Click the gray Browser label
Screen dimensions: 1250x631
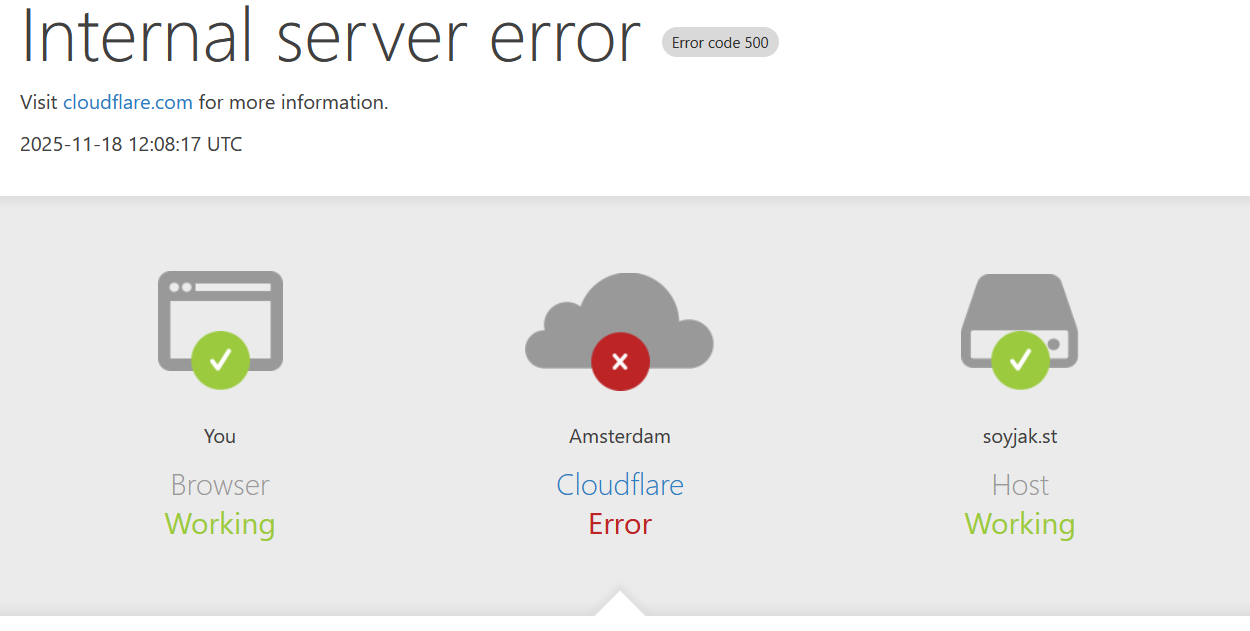point(220,485)
